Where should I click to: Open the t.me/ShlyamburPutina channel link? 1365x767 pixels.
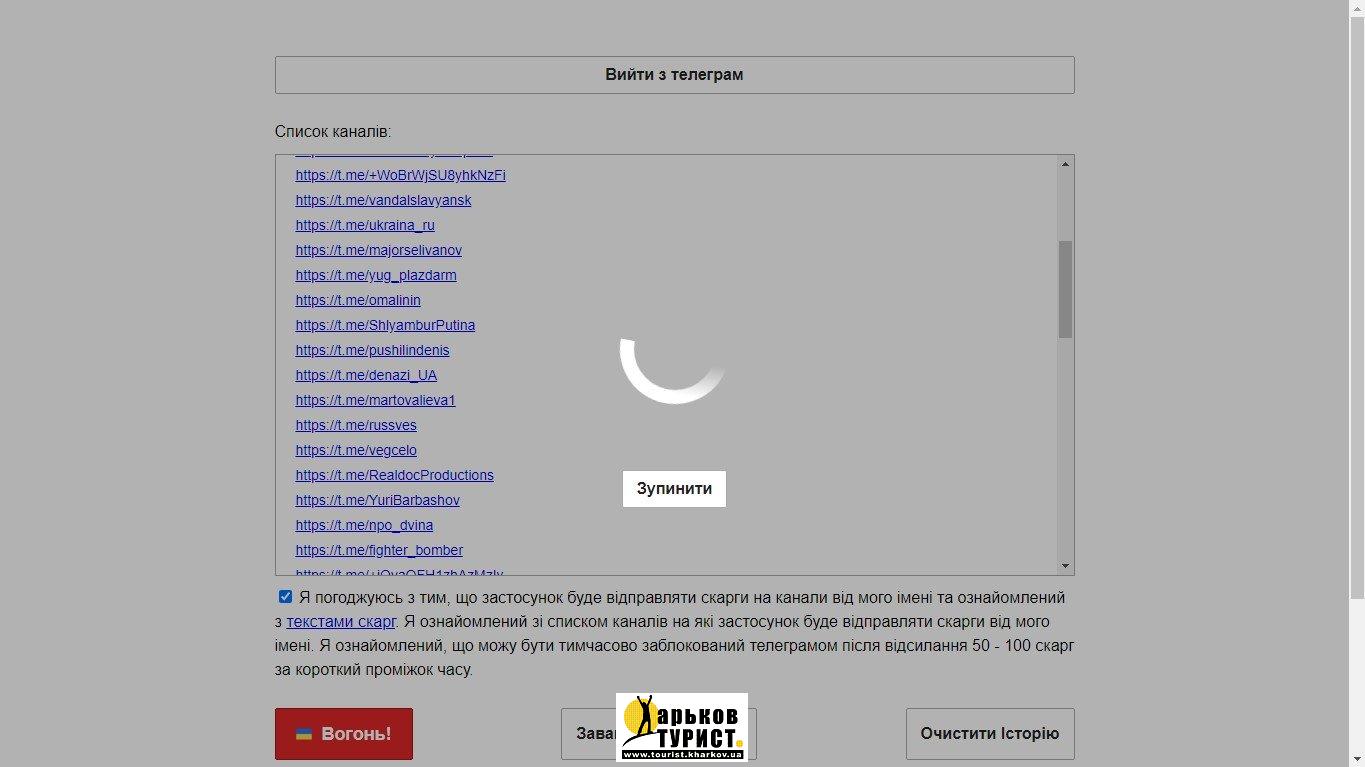point(385,325)
